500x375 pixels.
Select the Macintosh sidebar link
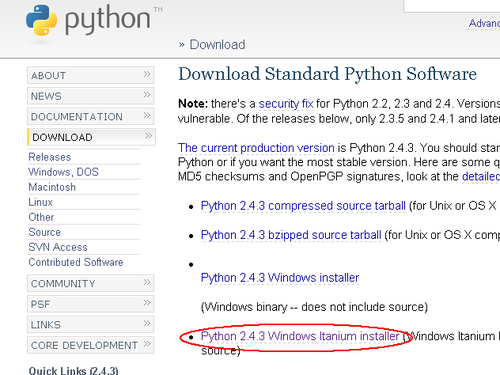coord(52,187)
